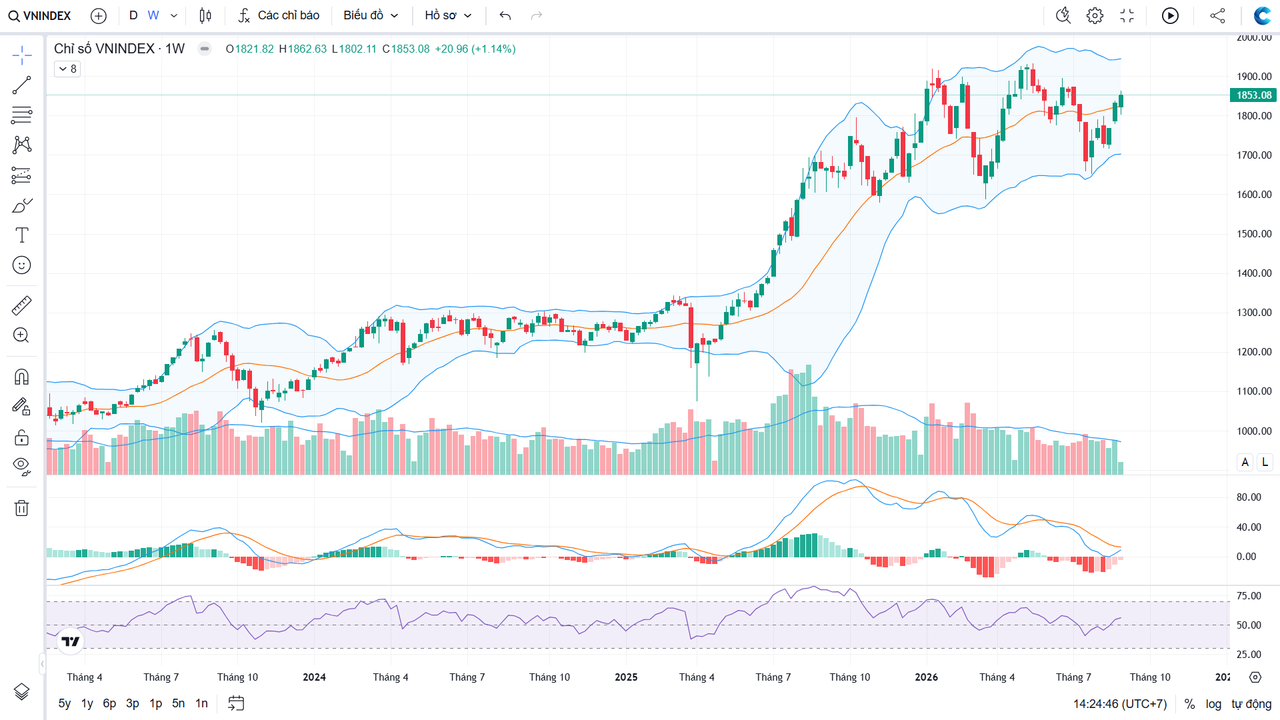Open timezone settings at 14:24:46 (UTC+7)
This screenshot has height=720, width=1280.
point(1120,704)
